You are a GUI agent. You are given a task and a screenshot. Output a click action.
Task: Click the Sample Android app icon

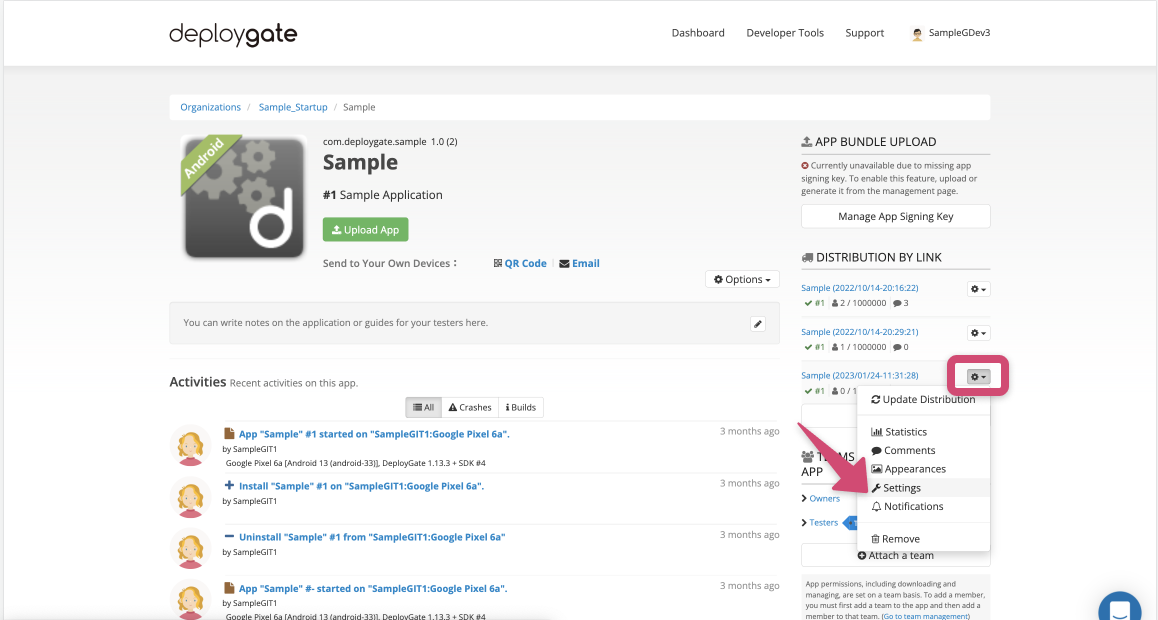(243, 197)
